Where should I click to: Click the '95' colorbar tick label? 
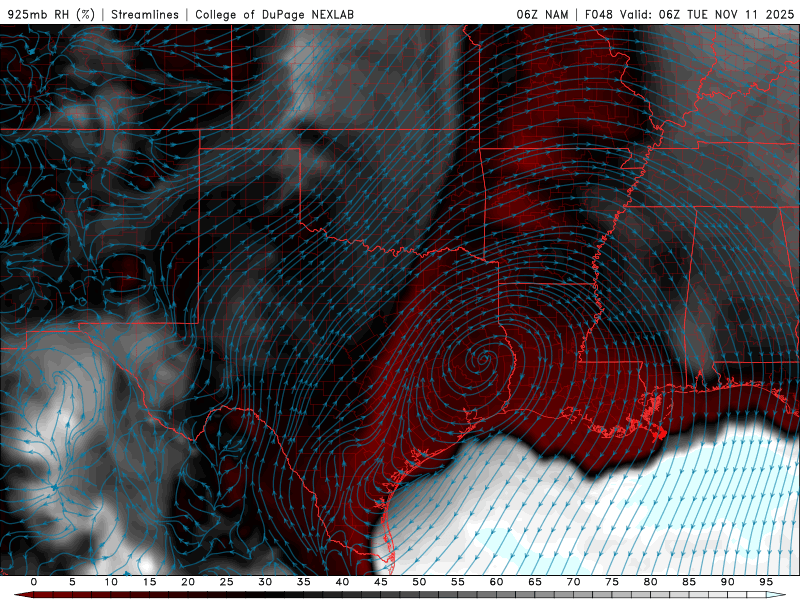coord(766,582)
